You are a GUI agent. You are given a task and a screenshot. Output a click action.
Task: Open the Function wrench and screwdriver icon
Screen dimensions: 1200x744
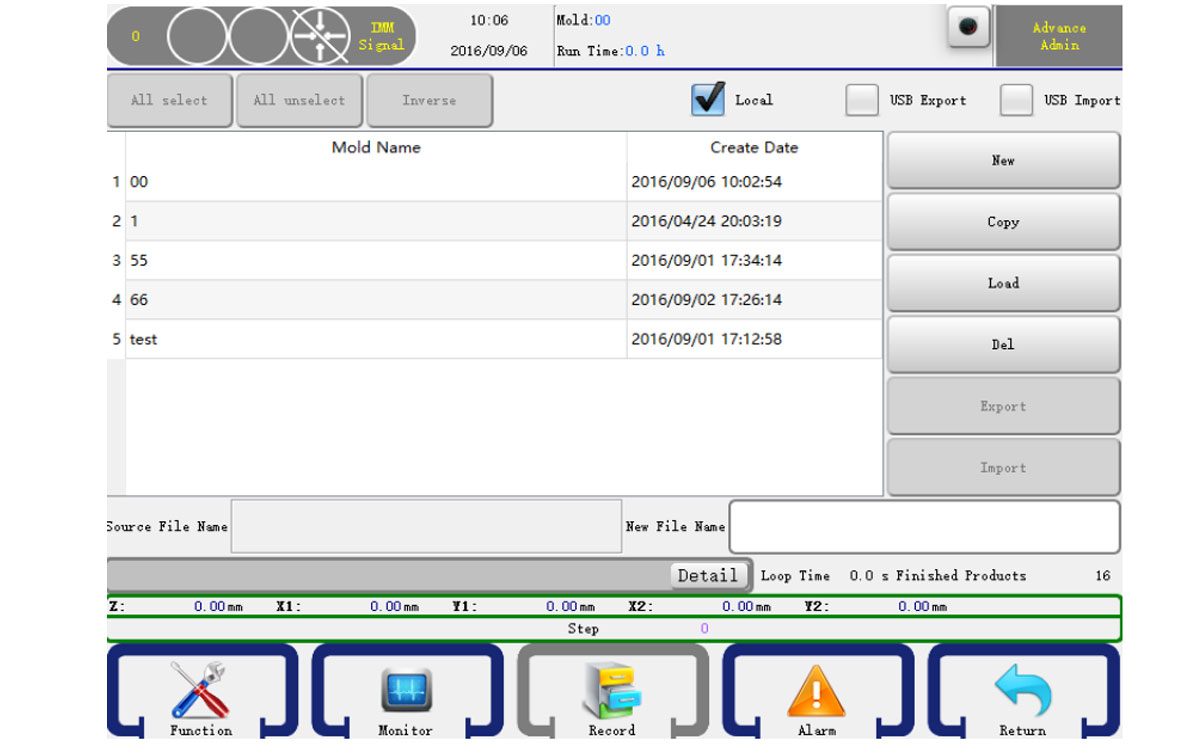(x=200, y=691)
